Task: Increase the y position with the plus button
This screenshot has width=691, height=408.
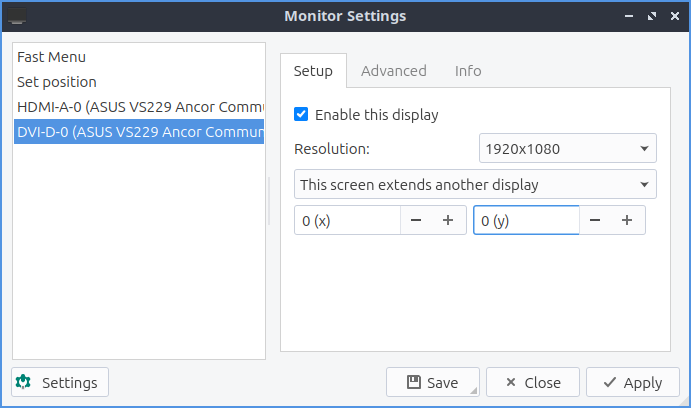Action: click(627, 220)
